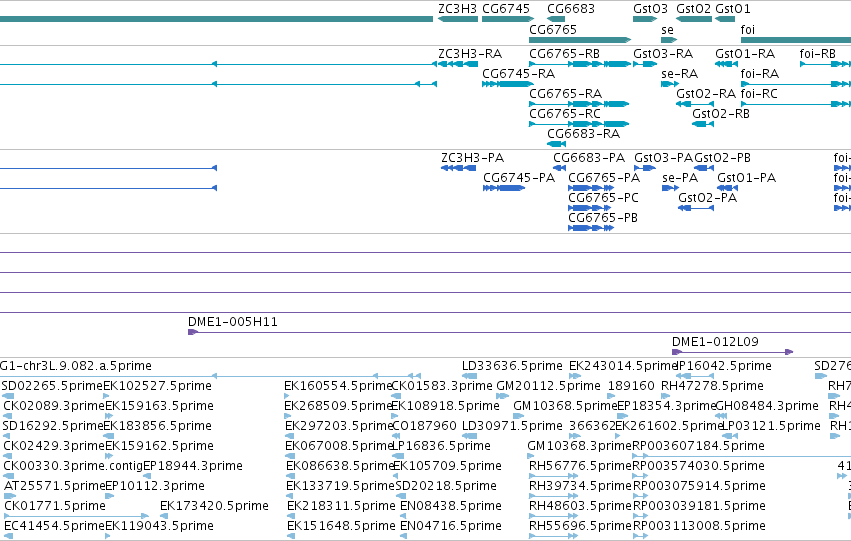Image resolution: width=851 pixels, height=541 pixels.
Task: Select the CG6745-RA transcript label
Action: point(518,74)
